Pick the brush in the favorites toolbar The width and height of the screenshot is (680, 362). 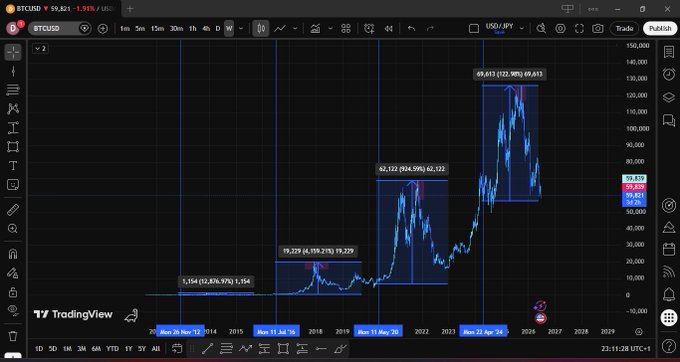tap(340, 349)
